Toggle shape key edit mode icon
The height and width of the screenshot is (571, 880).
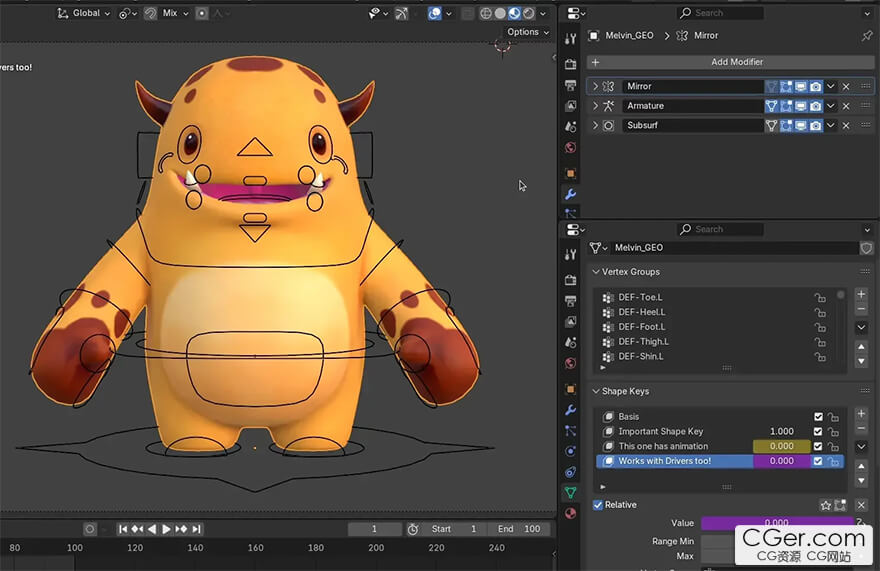click(x=840, y=505)
